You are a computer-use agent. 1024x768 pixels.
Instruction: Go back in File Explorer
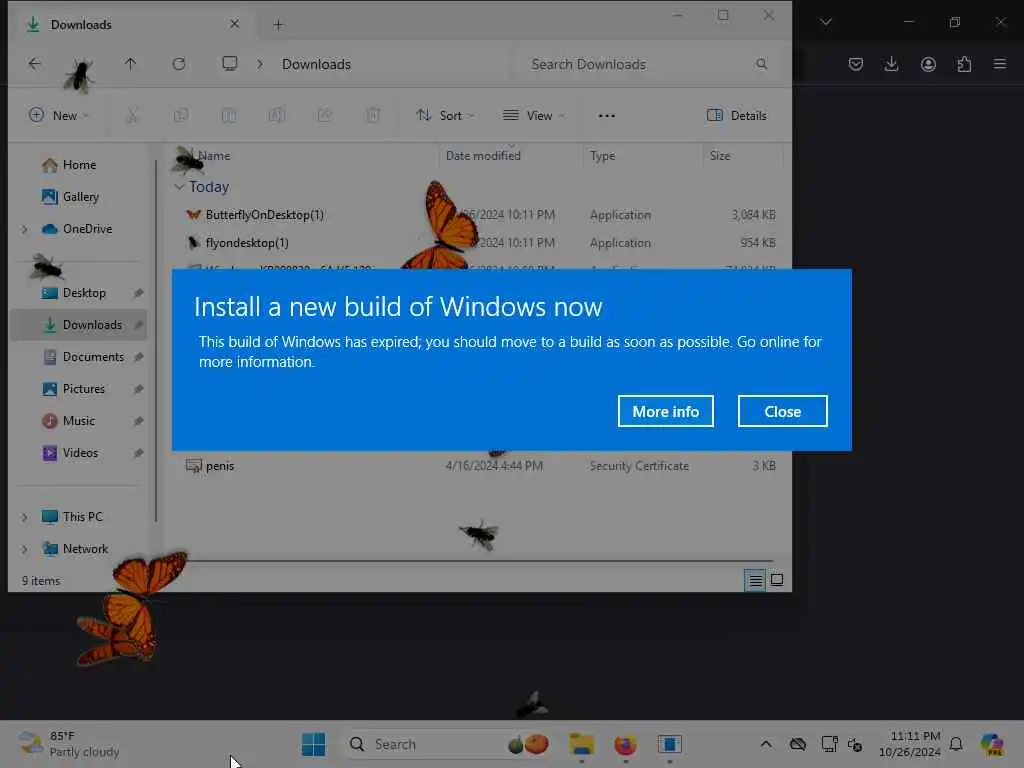[x=34, y=64]
